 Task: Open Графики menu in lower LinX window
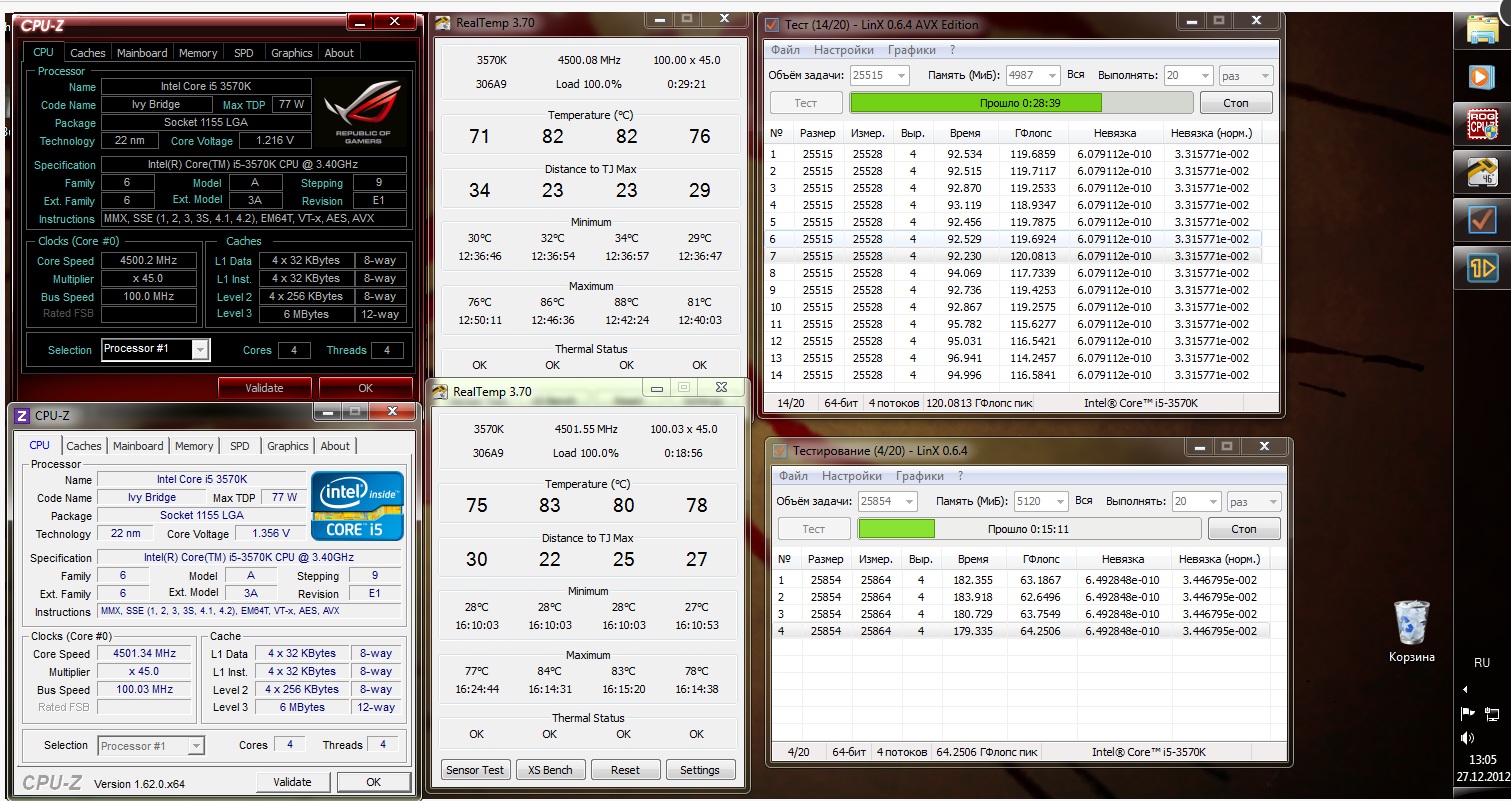tap(919, 476)
